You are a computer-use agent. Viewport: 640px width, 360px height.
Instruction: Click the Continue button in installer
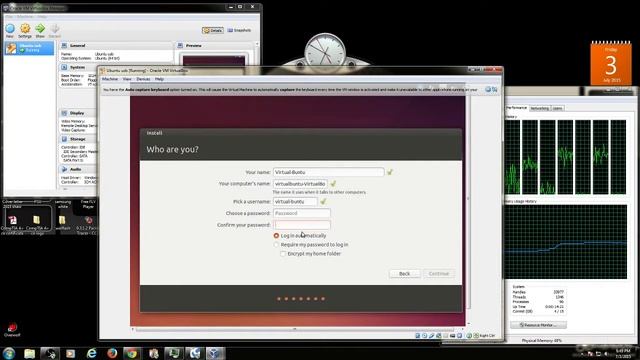coord(439,273)
